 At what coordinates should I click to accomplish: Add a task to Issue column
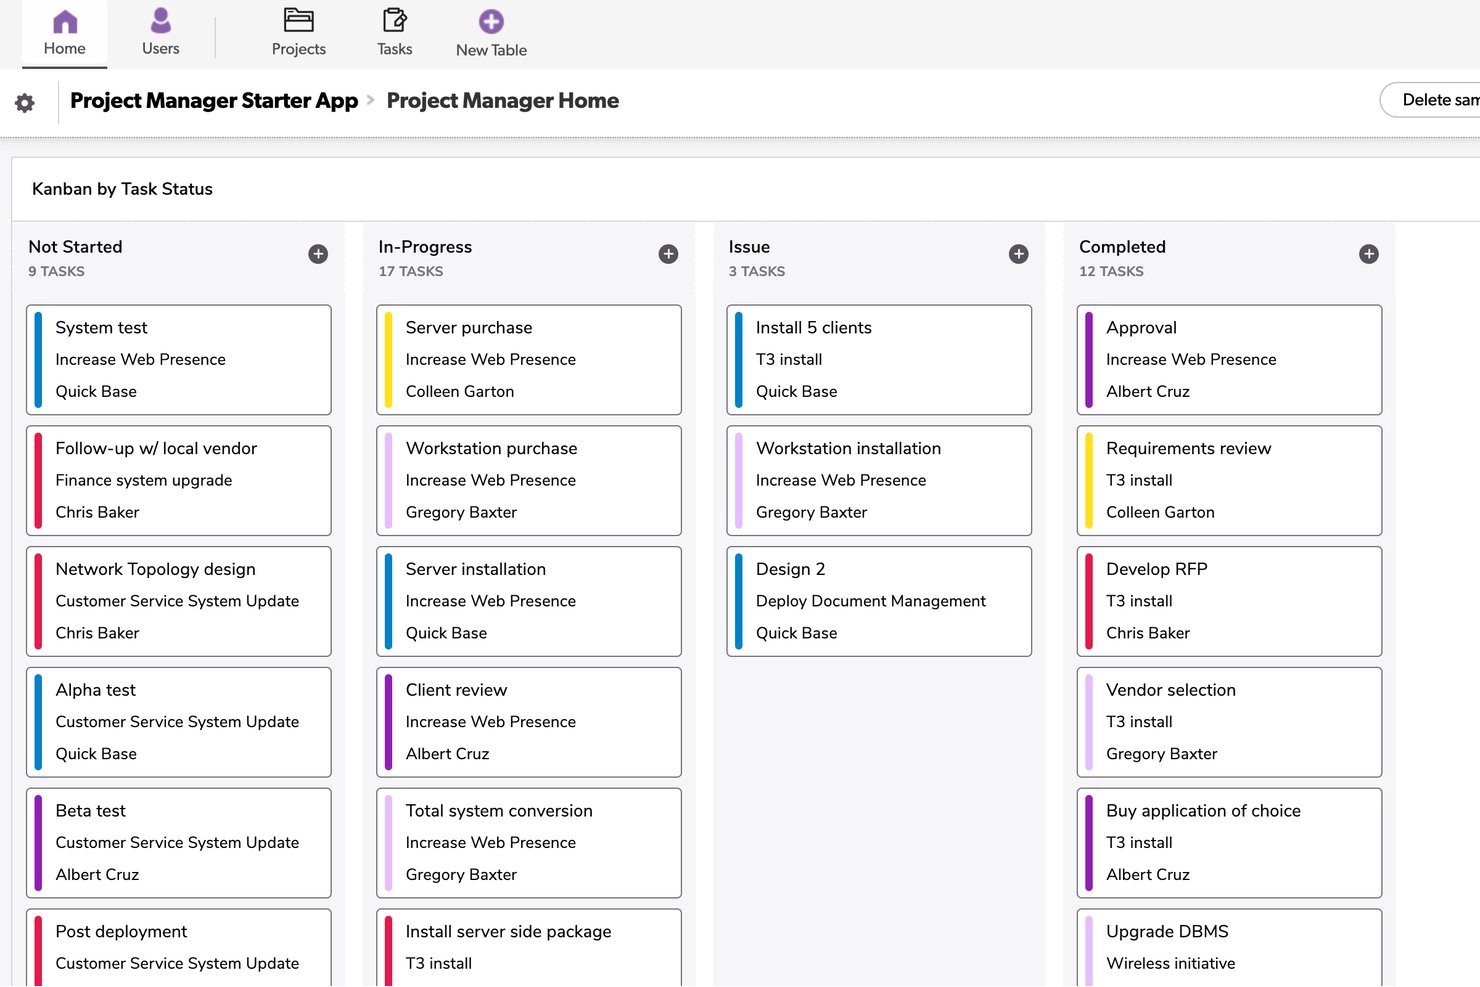(x=1018, y=254)
